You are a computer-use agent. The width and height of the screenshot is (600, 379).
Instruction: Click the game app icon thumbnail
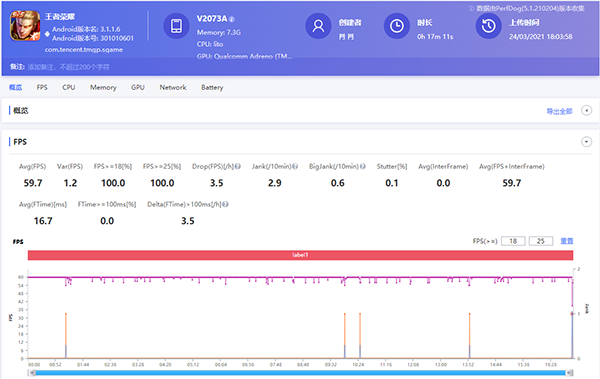(x=25, y=26)
